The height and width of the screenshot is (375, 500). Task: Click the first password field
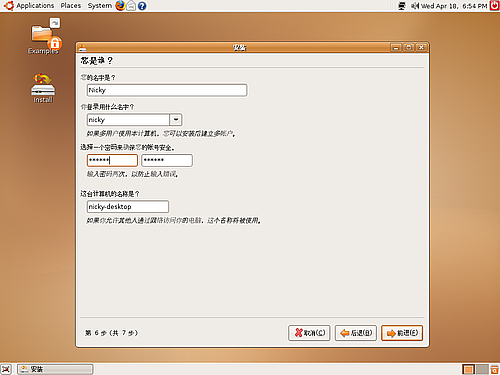(112, 160)
